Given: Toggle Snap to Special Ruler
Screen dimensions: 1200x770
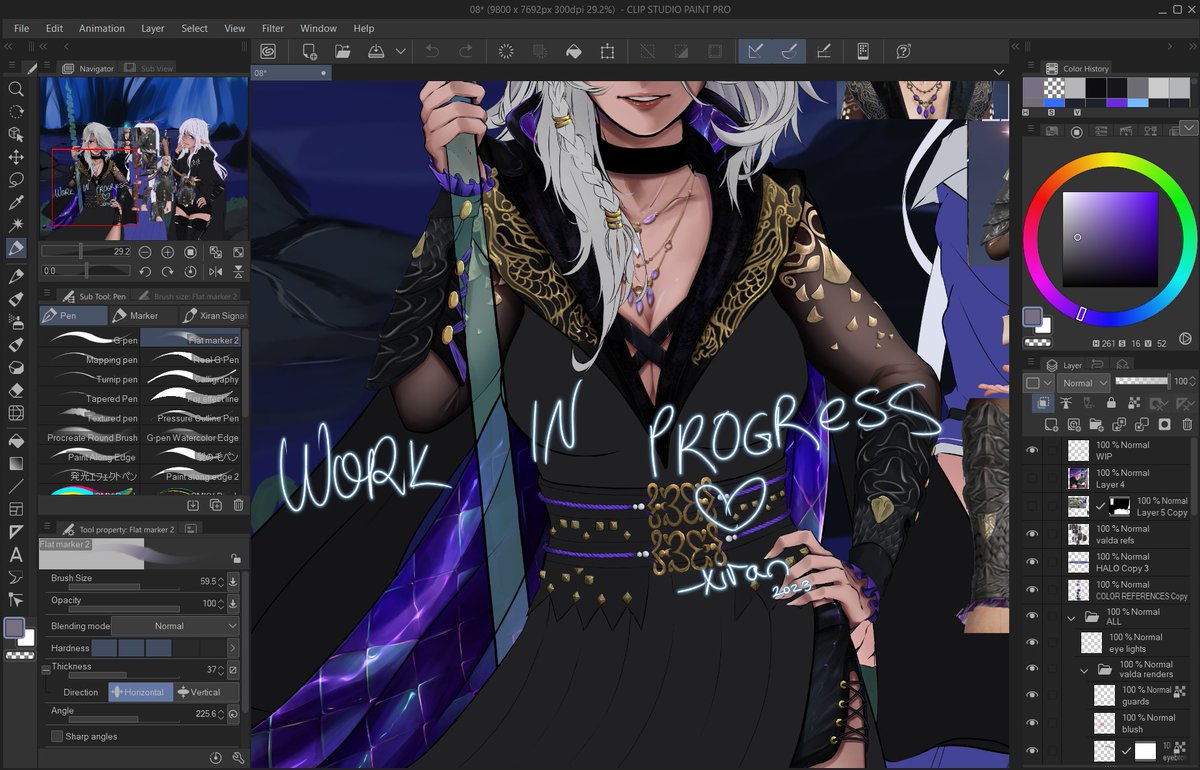Looking at the screenshot, I should 789,51.
